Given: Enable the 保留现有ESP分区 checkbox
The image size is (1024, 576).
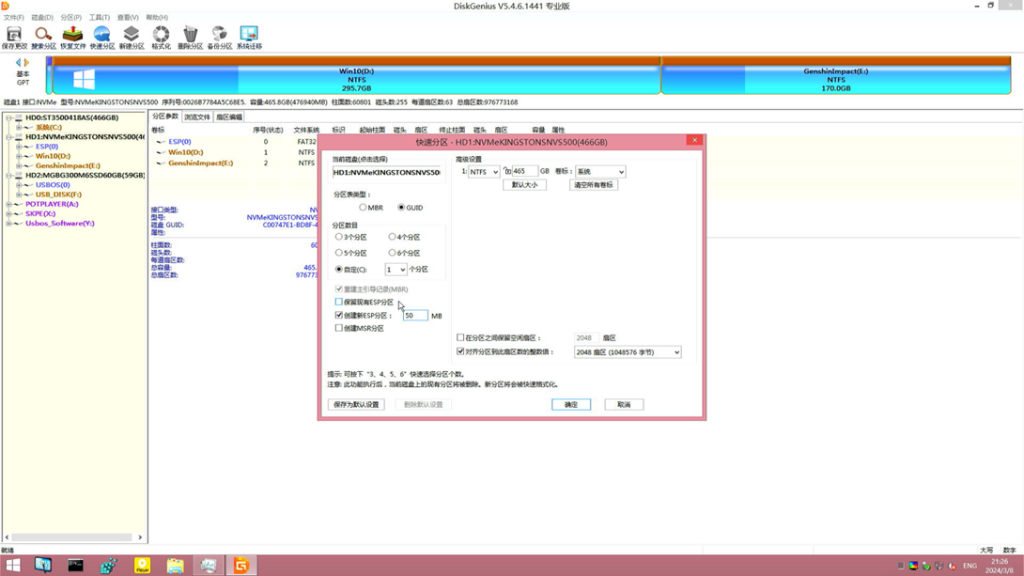Looking at the screenshot, I should coord(339,301).
